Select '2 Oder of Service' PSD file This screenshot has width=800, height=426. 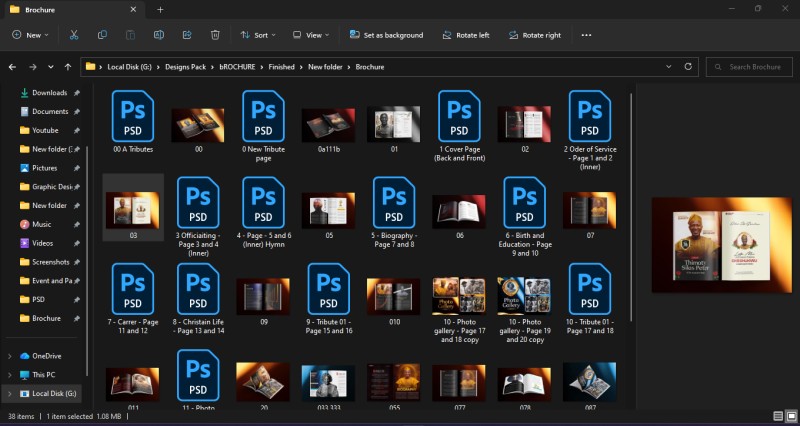pos(590,130)
